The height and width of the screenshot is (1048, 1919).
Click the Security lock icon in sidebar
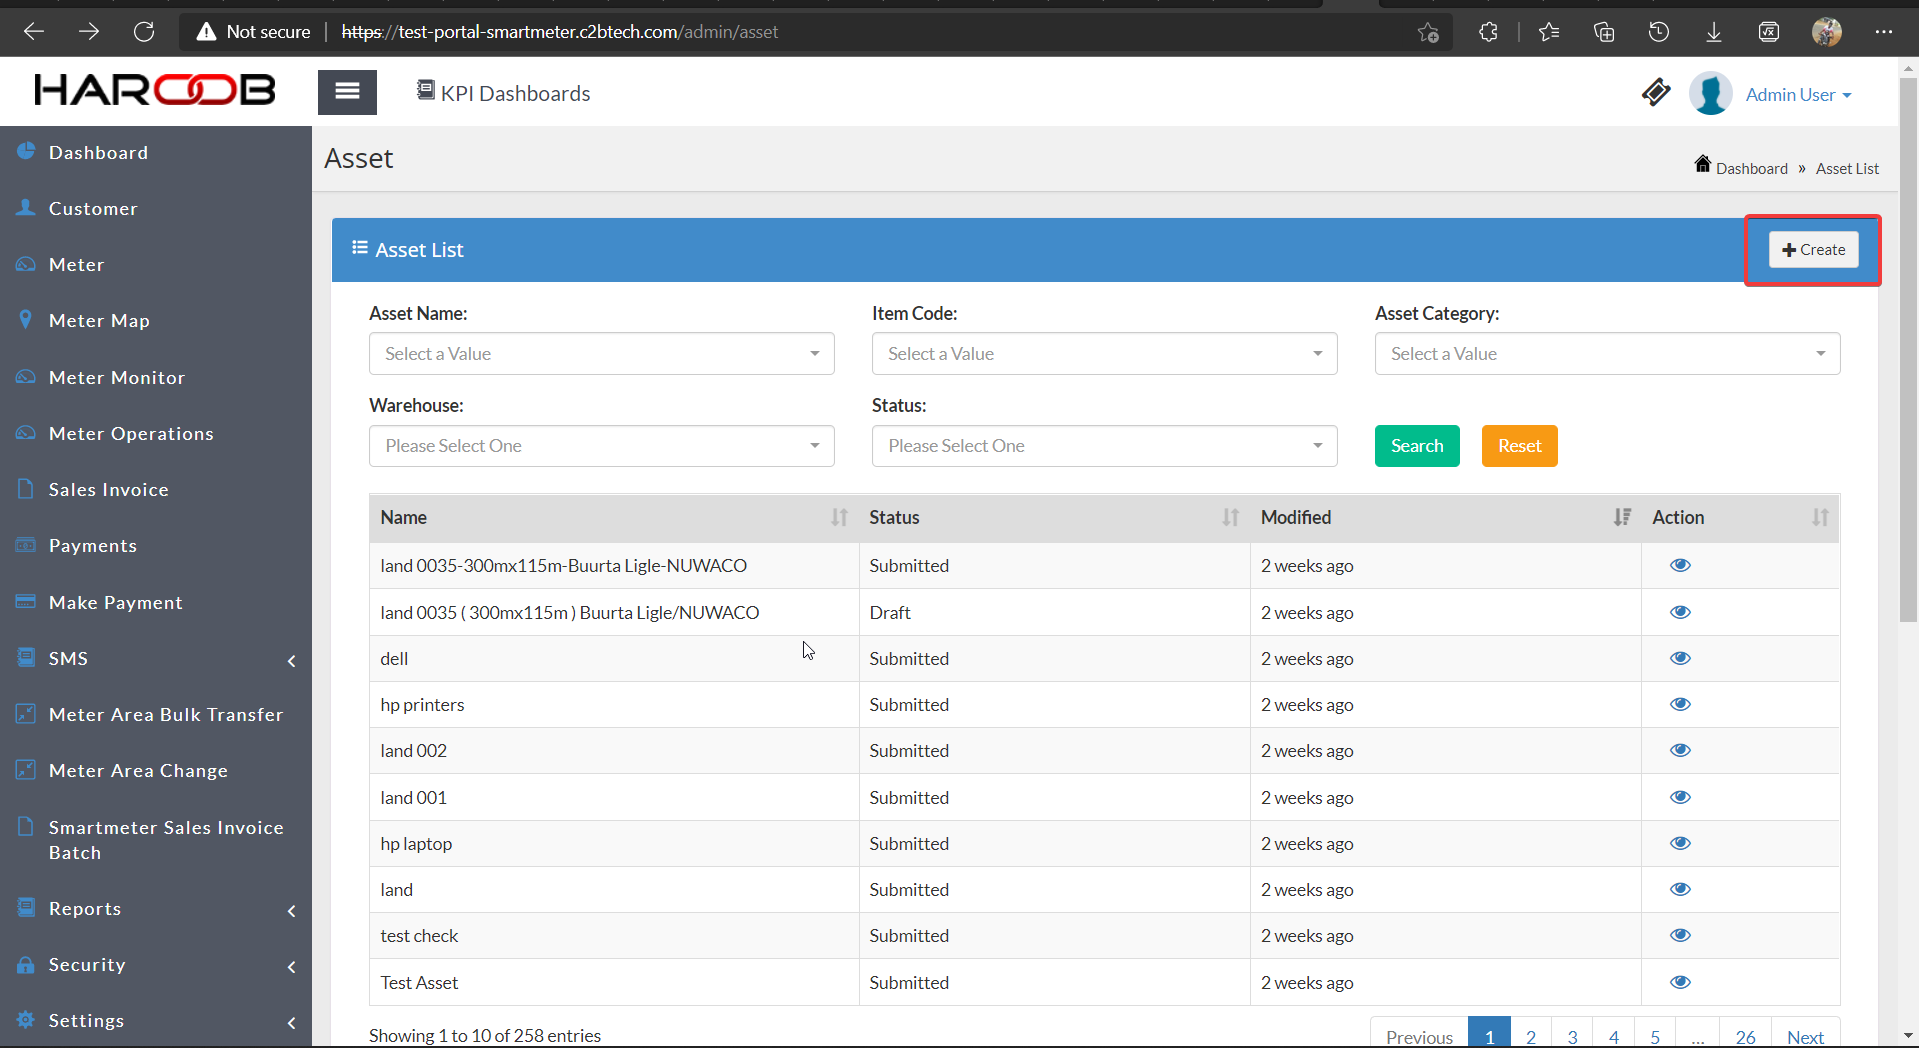point(26,965)
